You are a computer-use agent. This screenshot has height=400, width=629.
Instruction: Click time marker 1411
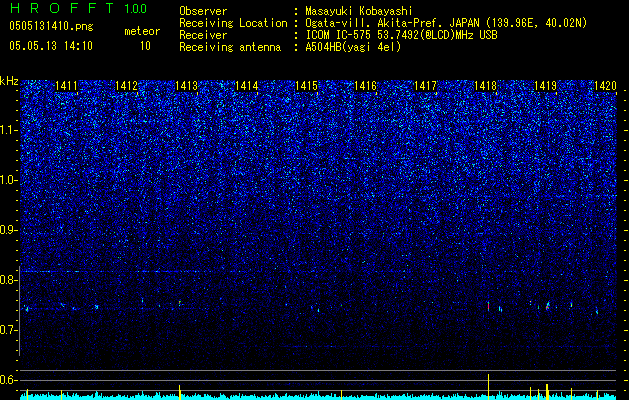coord(66,86)
